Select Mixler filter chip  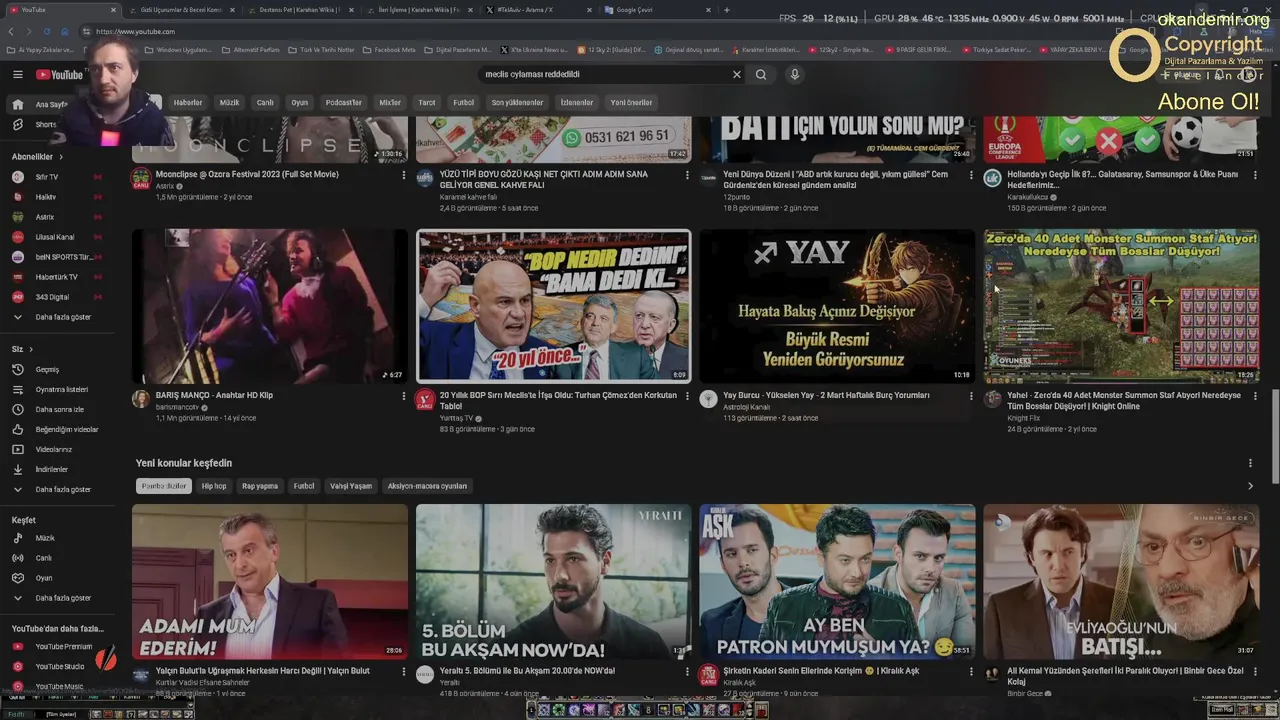tap(390, 102)
